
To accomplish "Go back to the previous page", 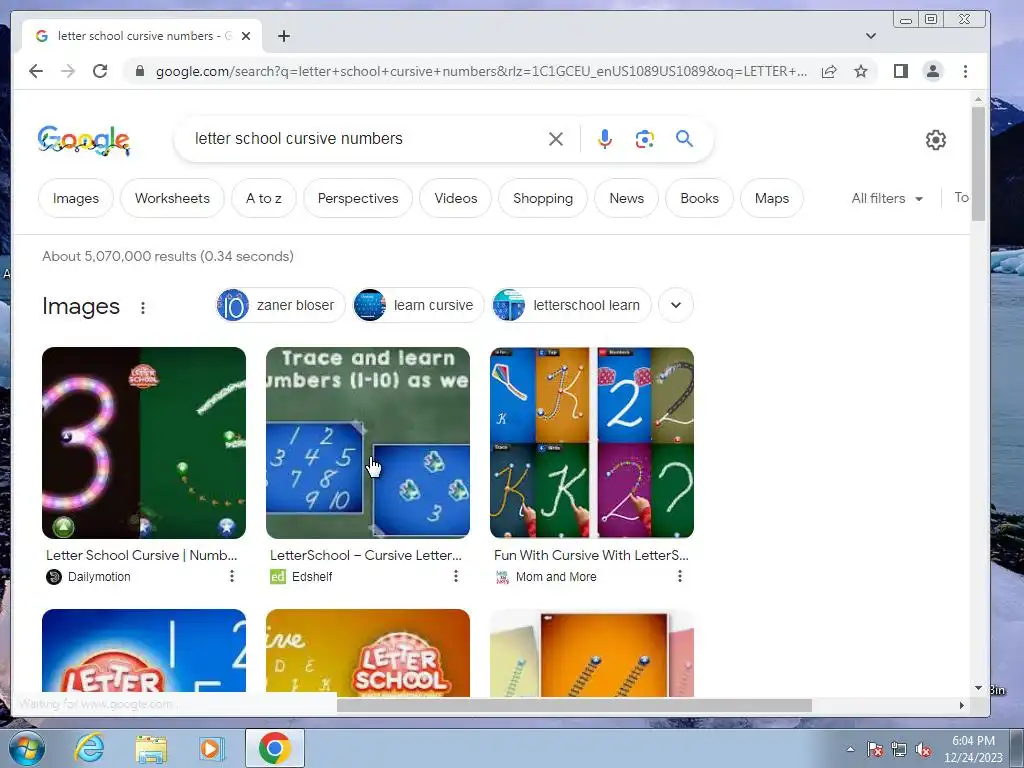I will [36, 71].
